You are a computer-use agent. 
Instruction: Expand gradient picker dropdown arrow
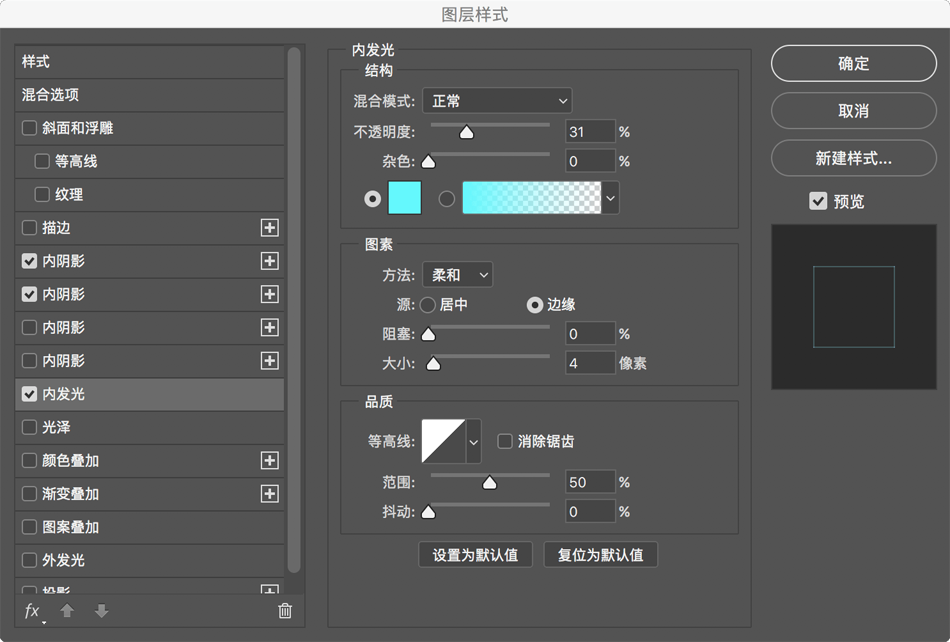coord(611,198)
